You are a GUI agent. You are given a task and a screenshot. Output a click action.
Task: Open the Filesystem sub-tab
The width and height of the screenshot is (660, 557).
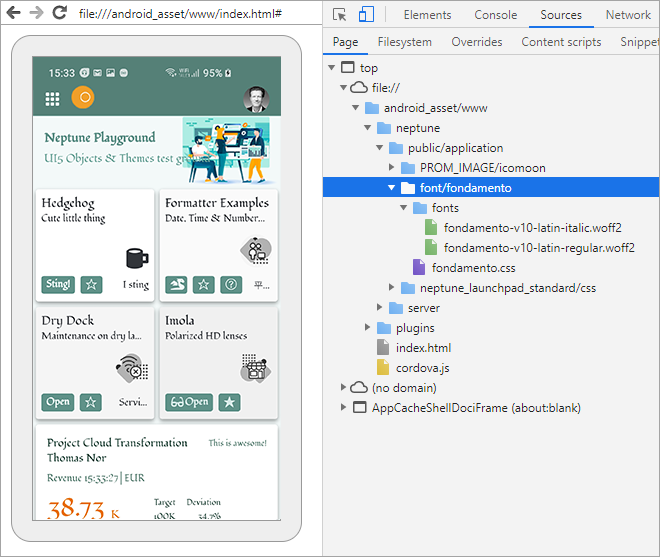405,42
